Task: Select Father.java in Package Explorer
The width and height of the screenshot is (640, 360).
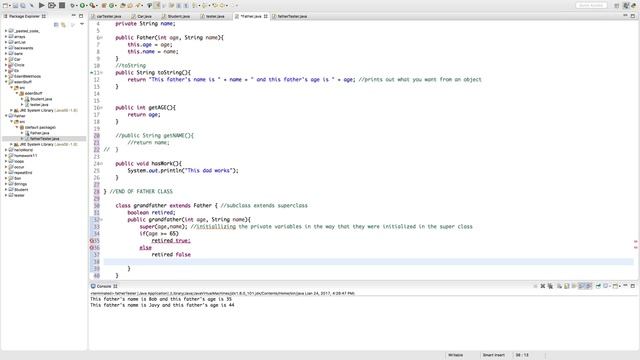Action: point(40,133)
